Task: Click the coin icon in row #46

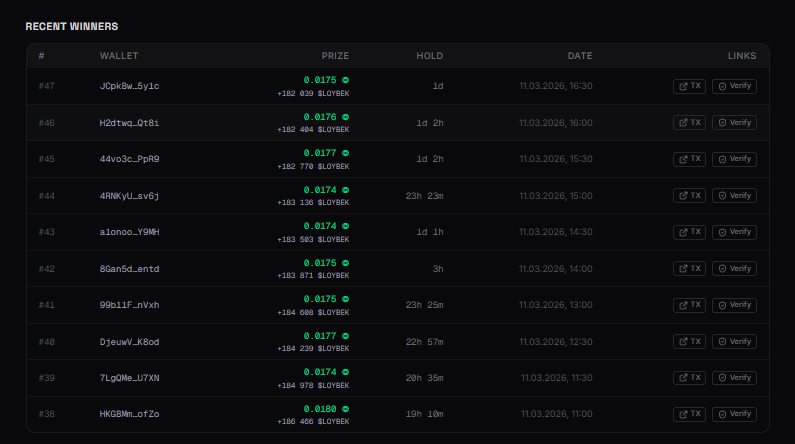Action: click(x=345, y=117)
